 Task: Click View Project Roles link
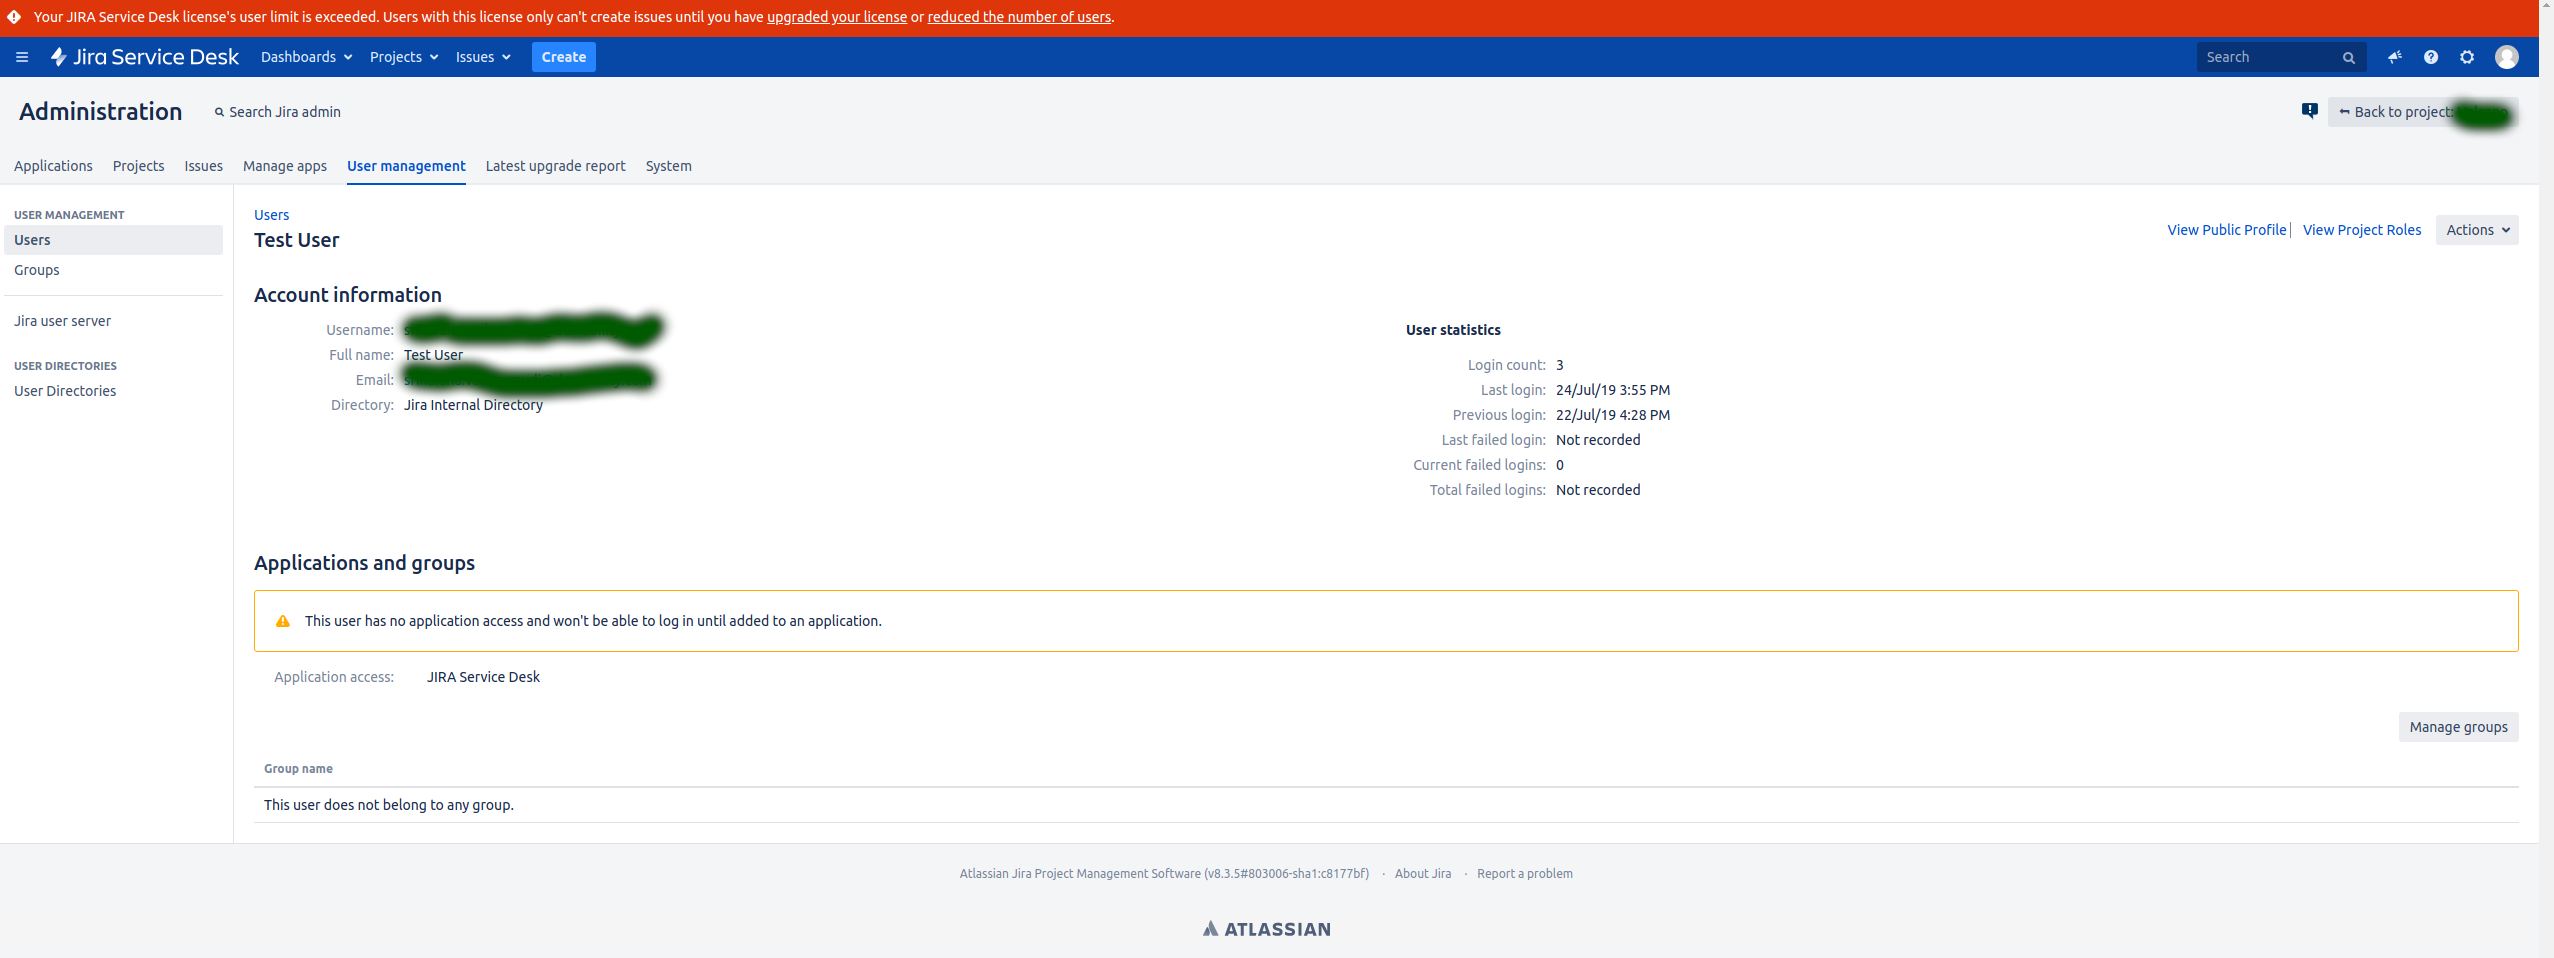click(2362, 230)
